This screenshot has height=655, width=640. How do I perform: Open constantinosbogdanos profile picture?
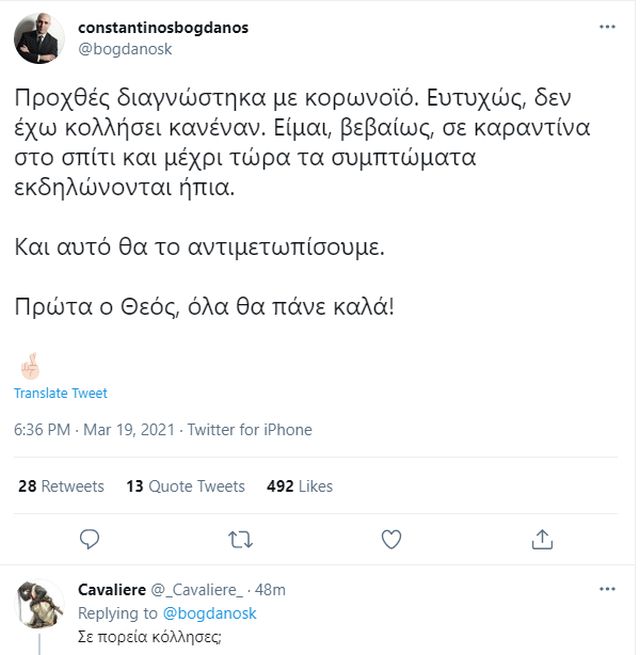[x=40, y=38]
